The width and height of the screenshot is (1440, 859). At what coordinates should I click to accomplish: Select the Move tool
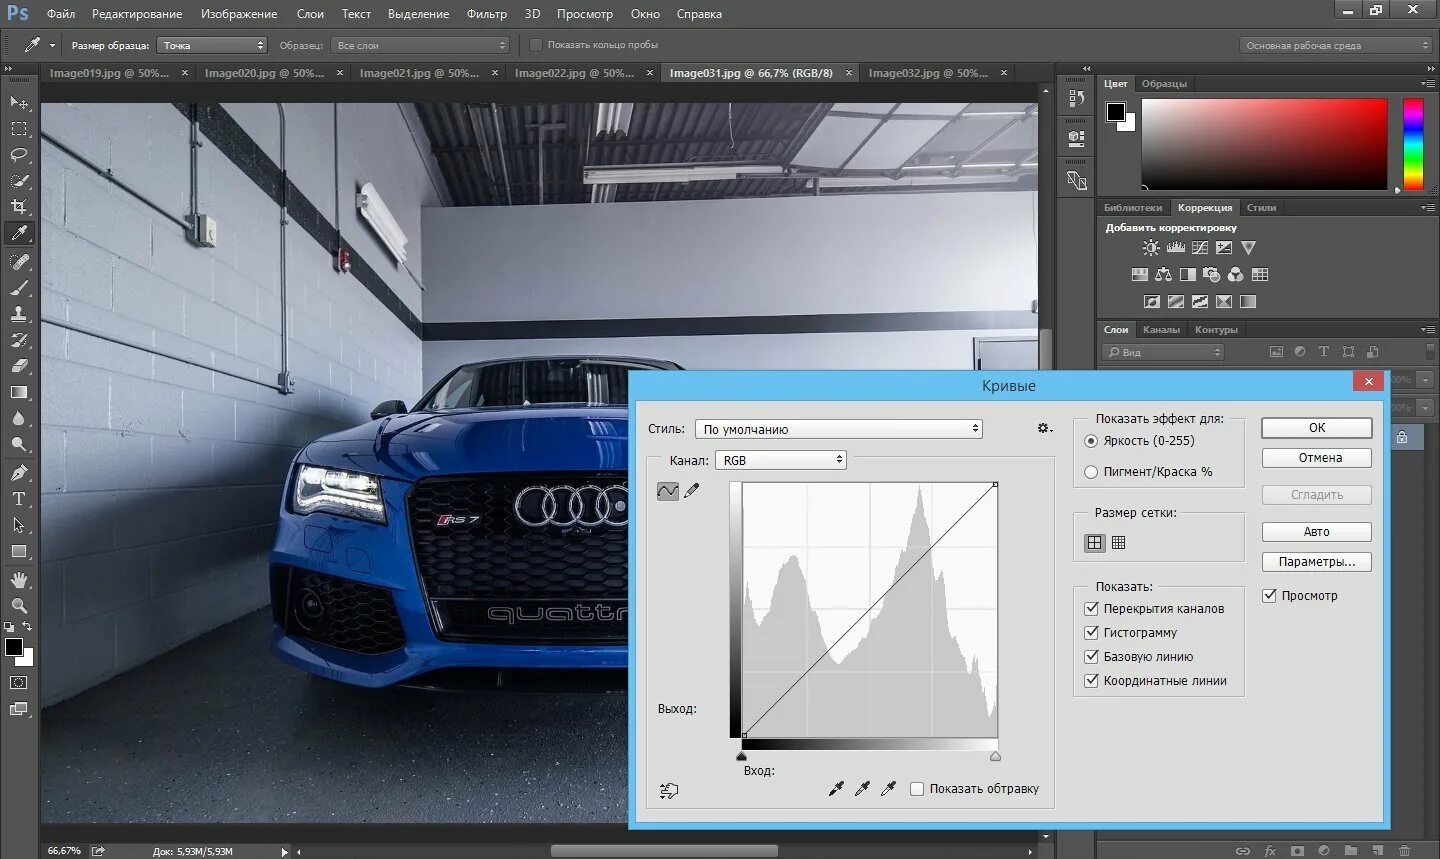coord(19,103)
